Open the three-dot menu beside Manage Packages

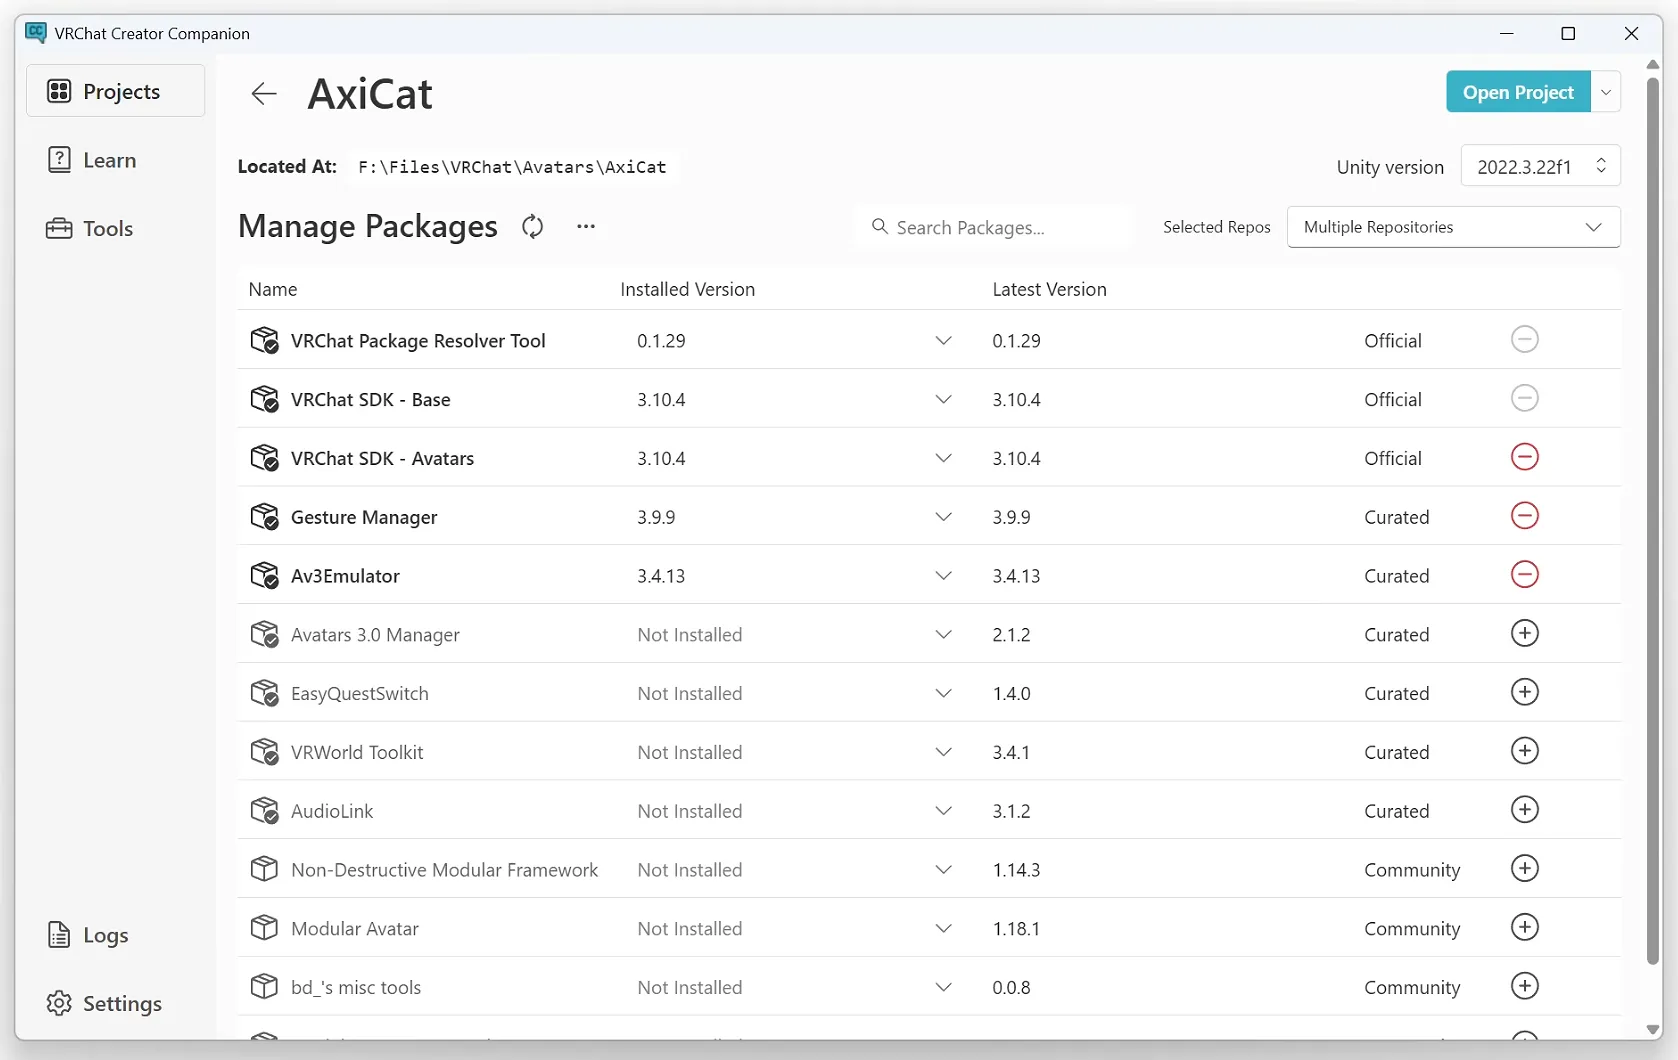tap(586, 227)
